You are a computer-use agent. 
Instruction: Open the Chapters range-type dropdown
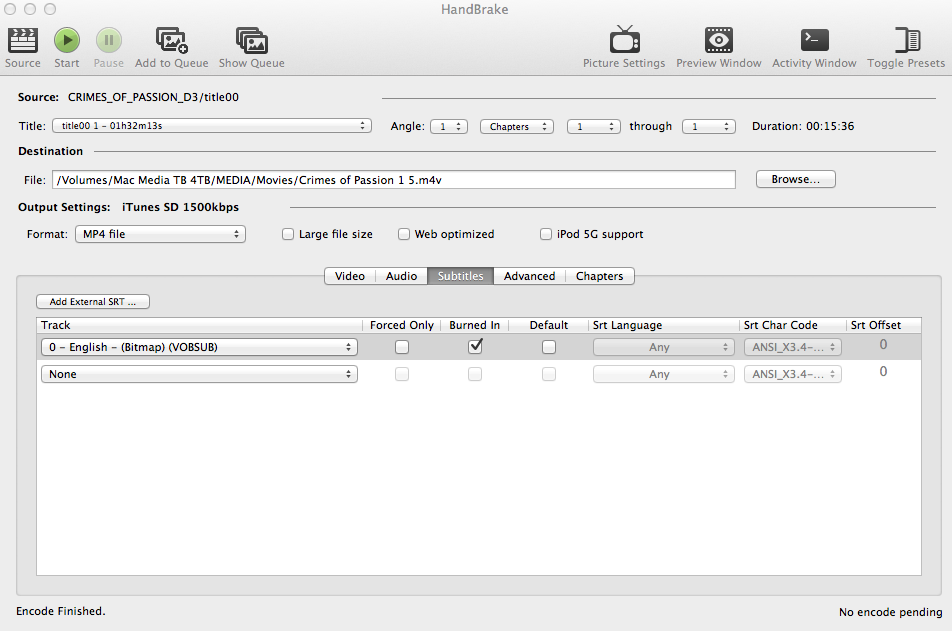pyautogui.click(x=517, y=126)
